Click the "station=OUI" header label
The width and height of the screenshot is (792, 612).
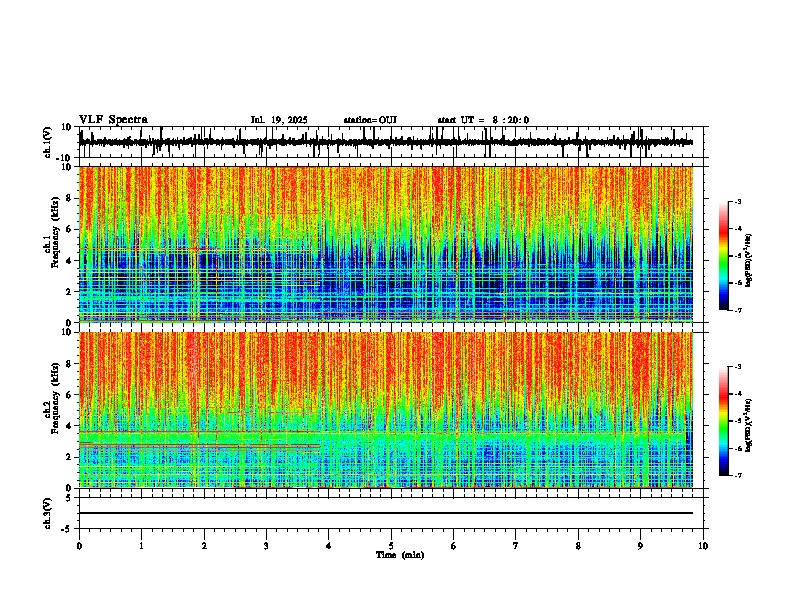(370, 120)
